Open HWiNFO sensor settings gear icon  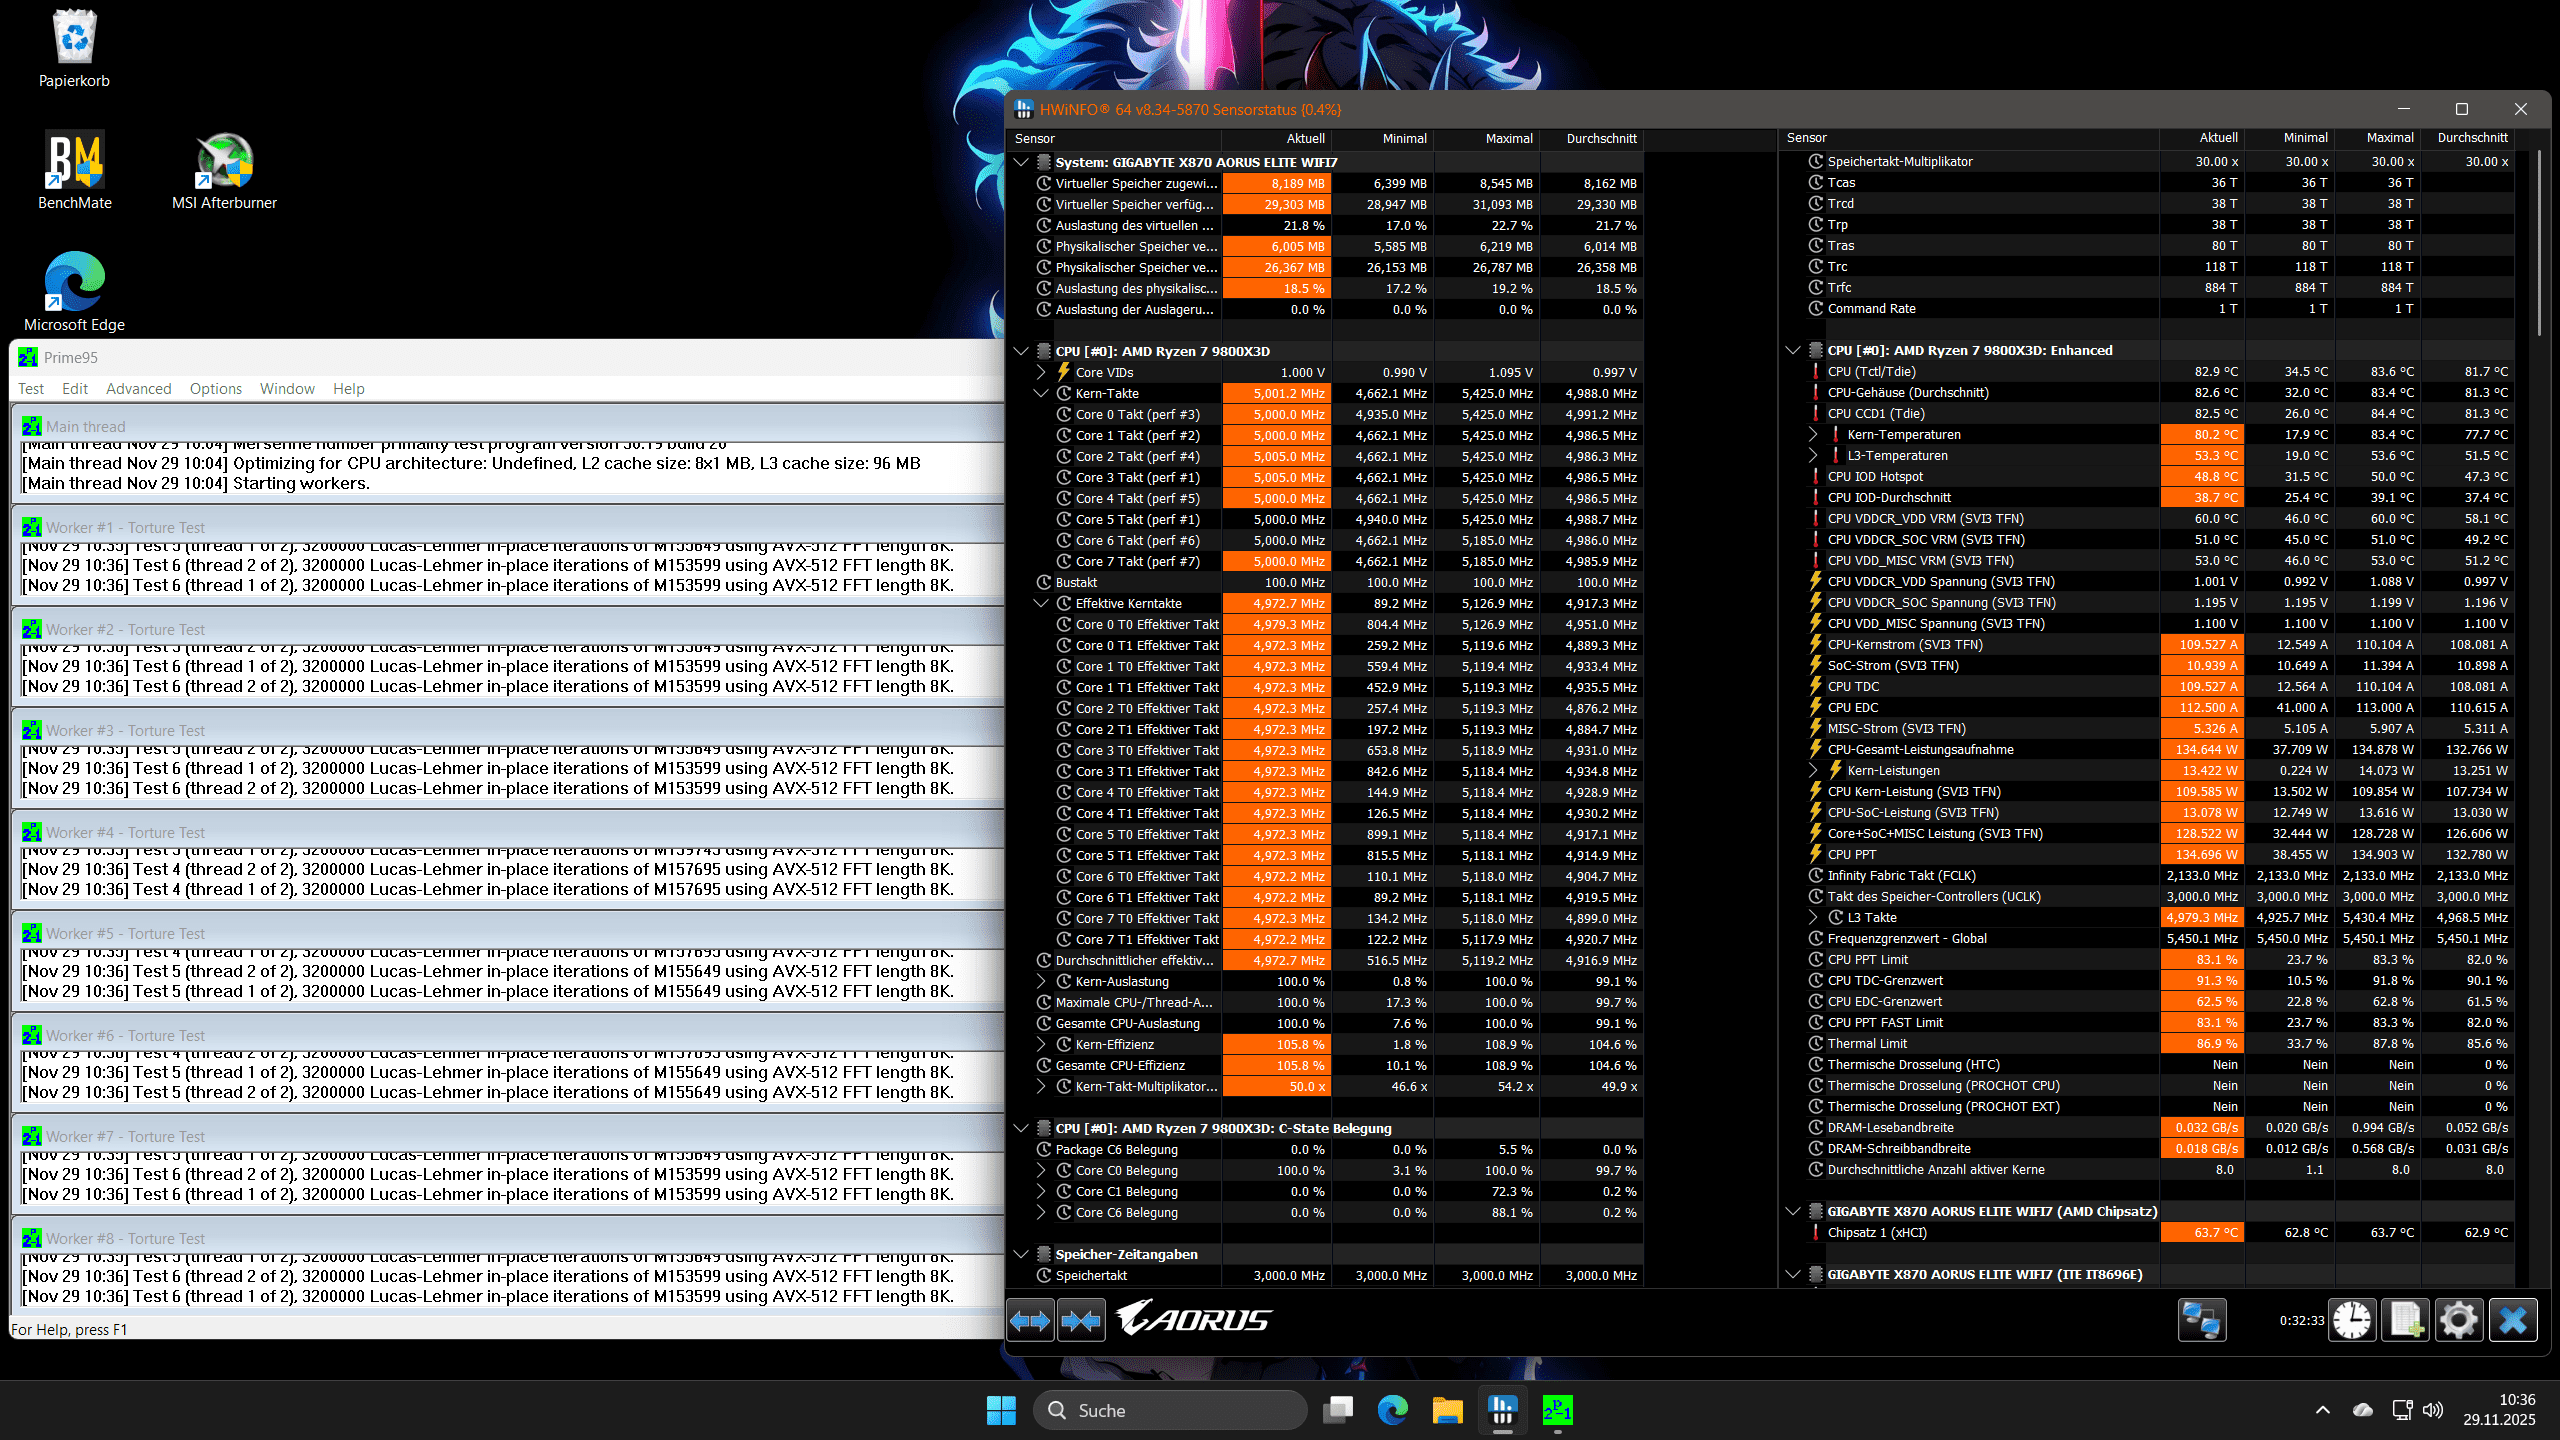2458,1321
